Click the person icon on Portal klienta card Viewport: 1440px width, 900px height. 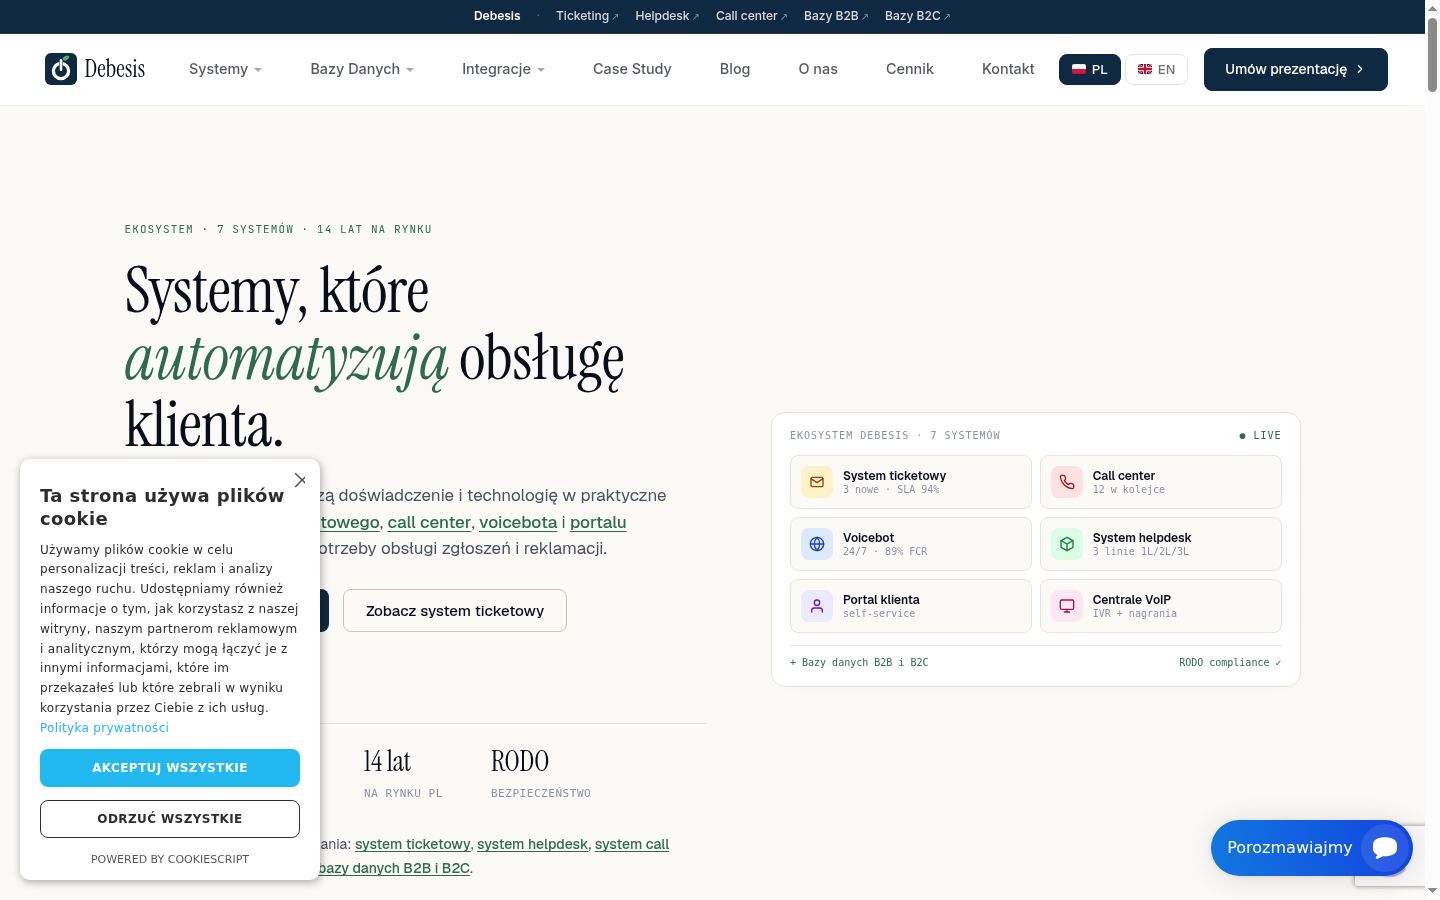pyautogui.click(x=817, y=606)
